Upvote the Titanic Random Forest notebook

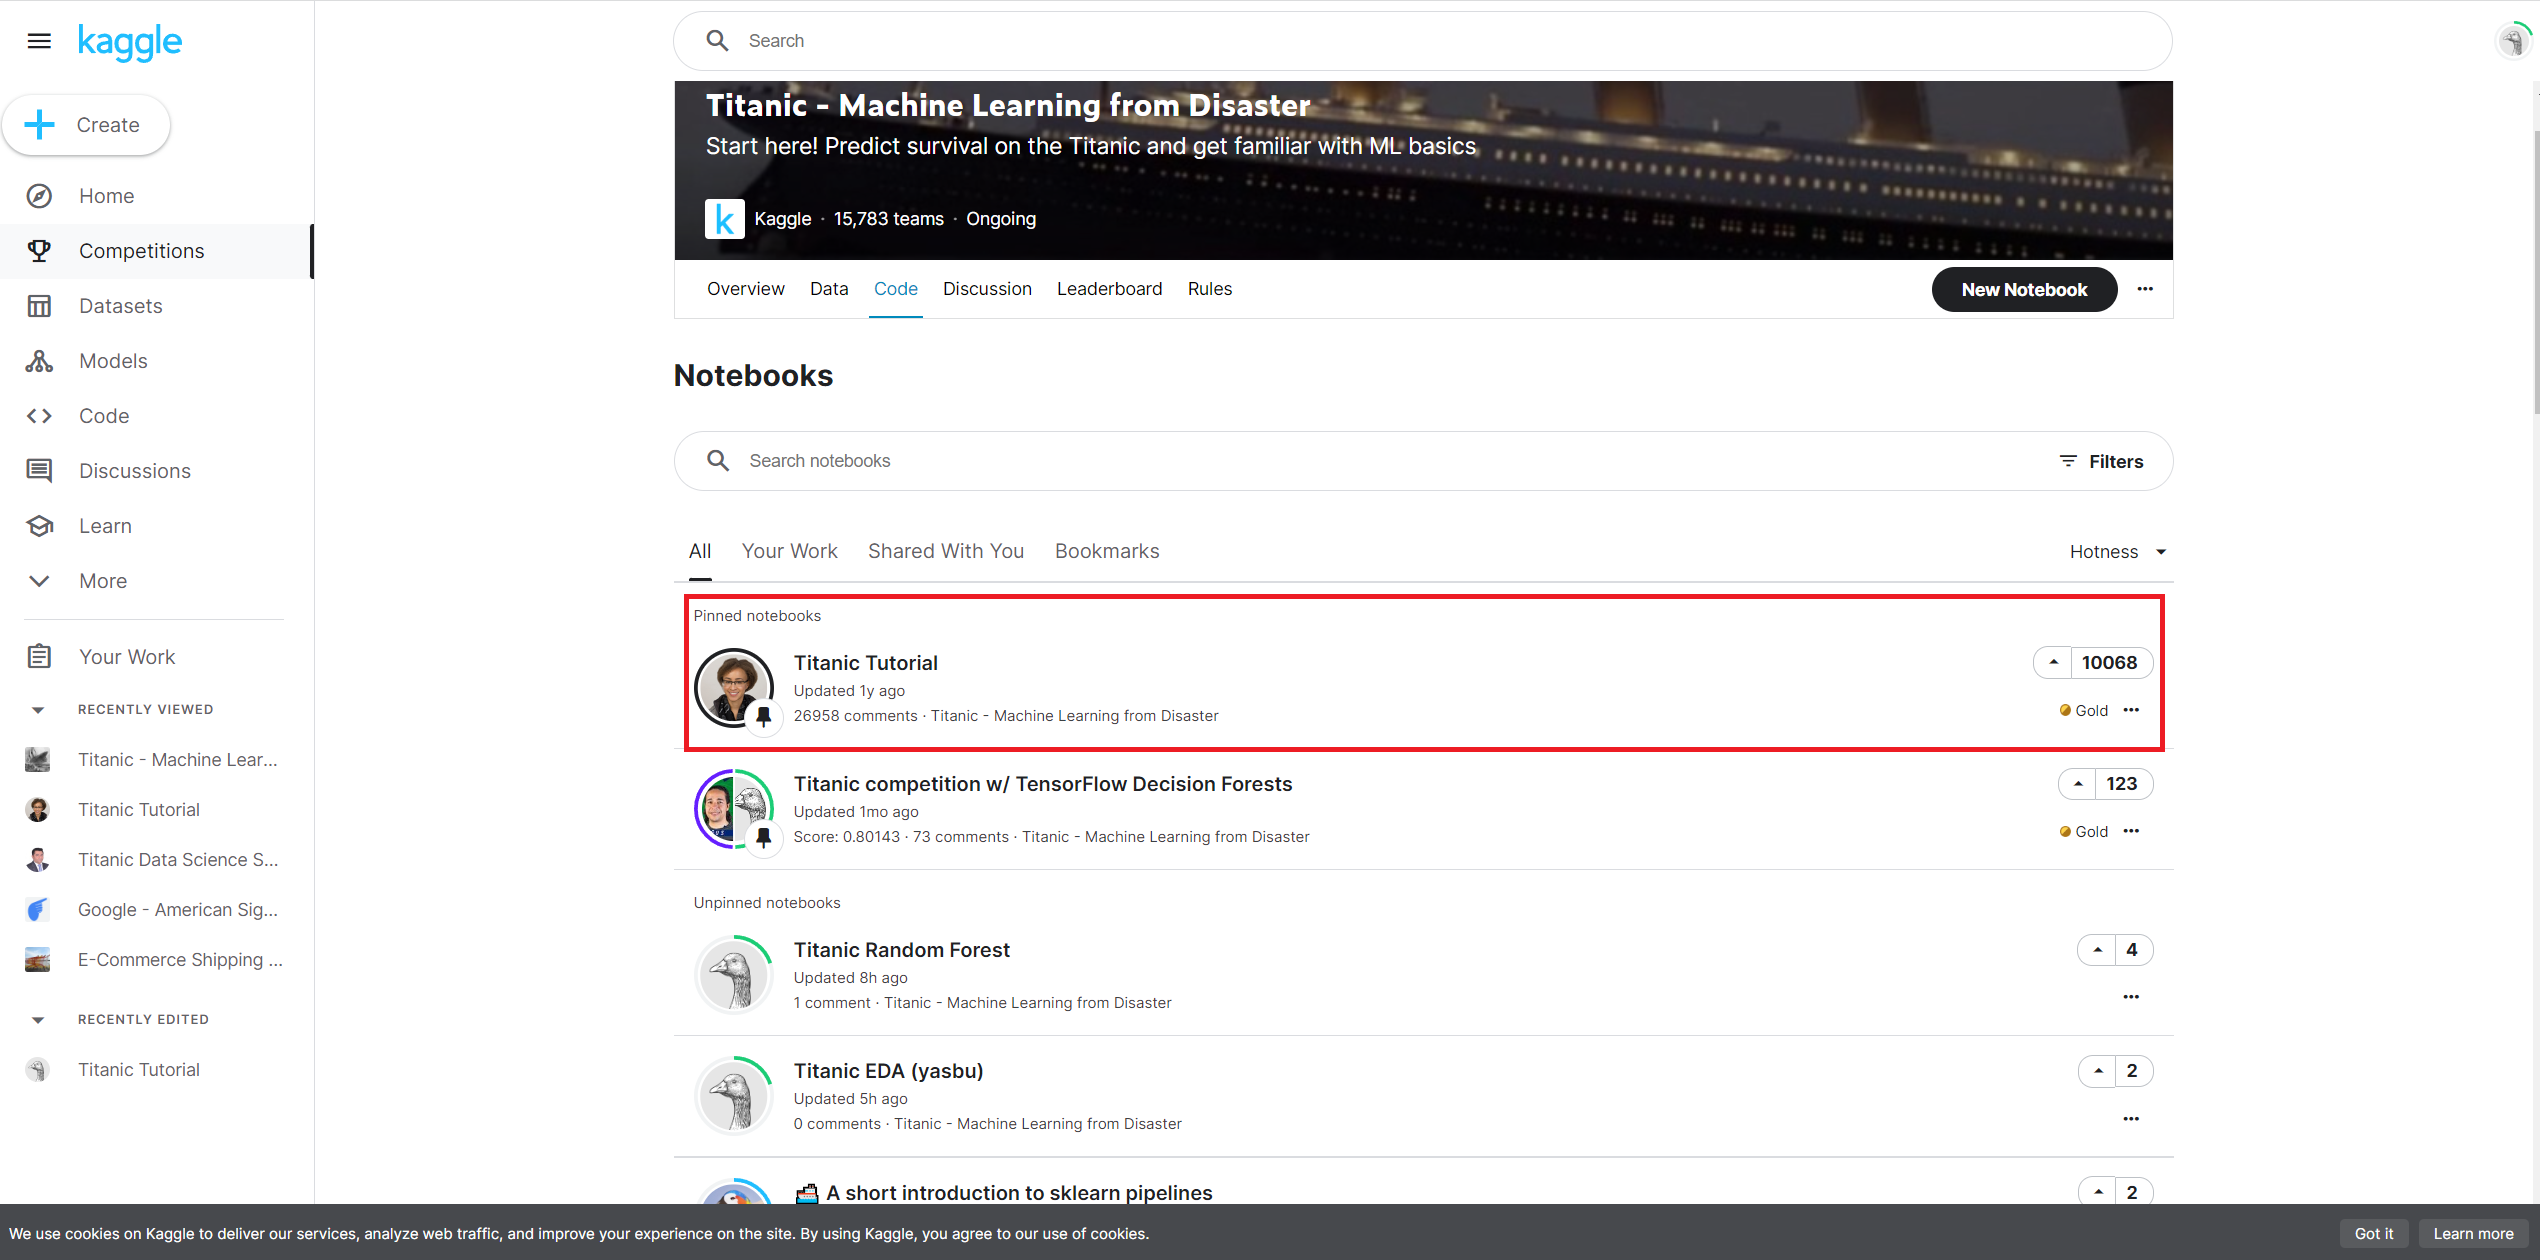[x=2097, y=950]
